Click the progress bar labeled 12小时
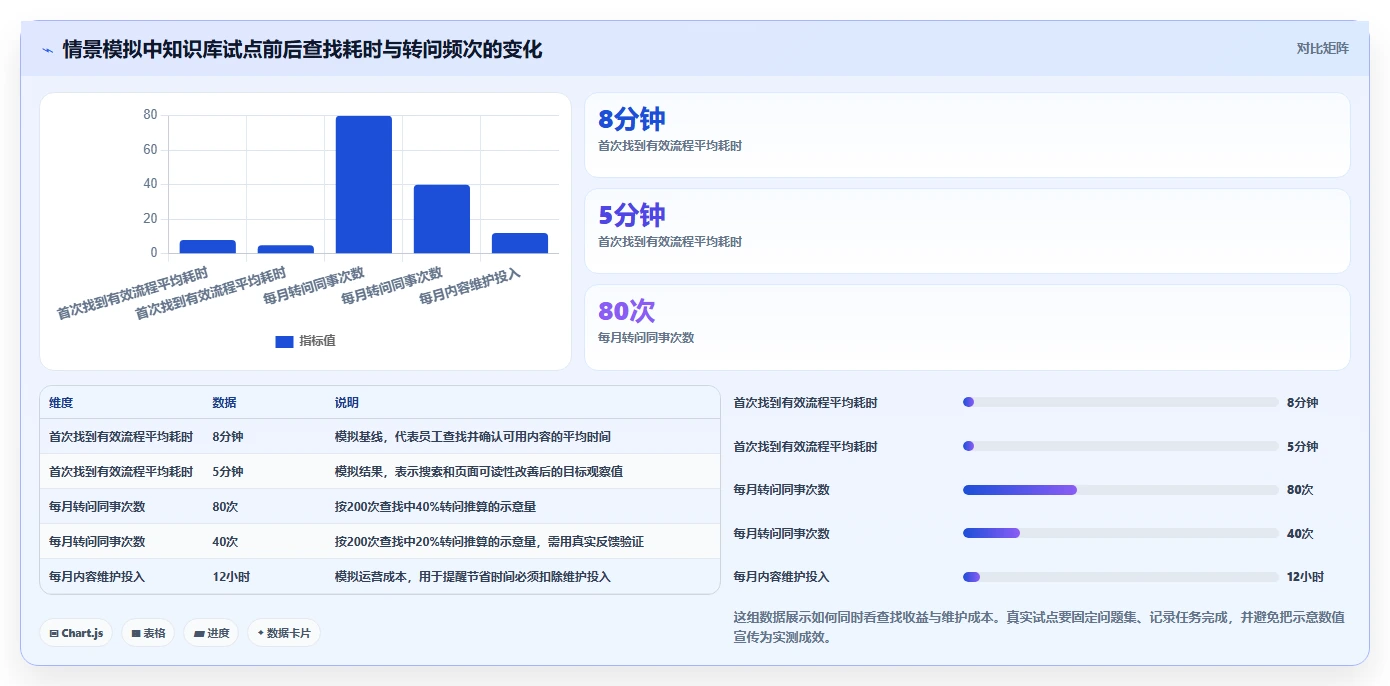Screen dimensions: 1390x686 coord(1121,577)
